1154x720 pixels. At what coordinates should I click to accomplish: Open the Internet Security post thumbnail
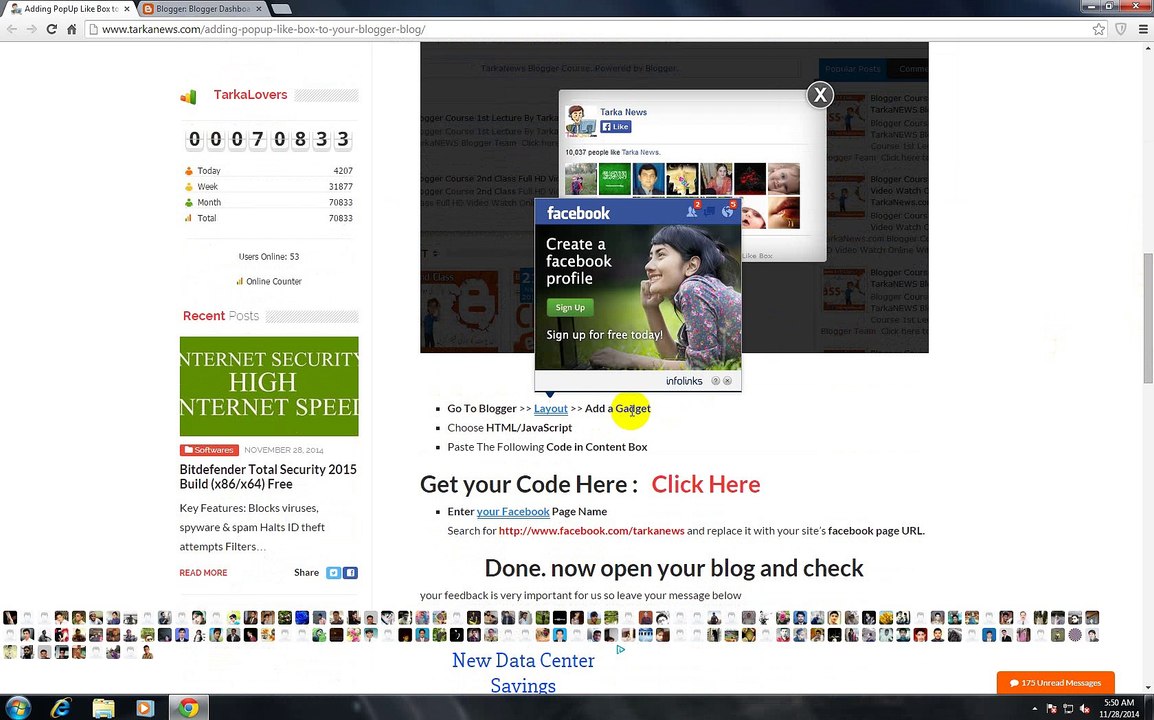point(269,387)
